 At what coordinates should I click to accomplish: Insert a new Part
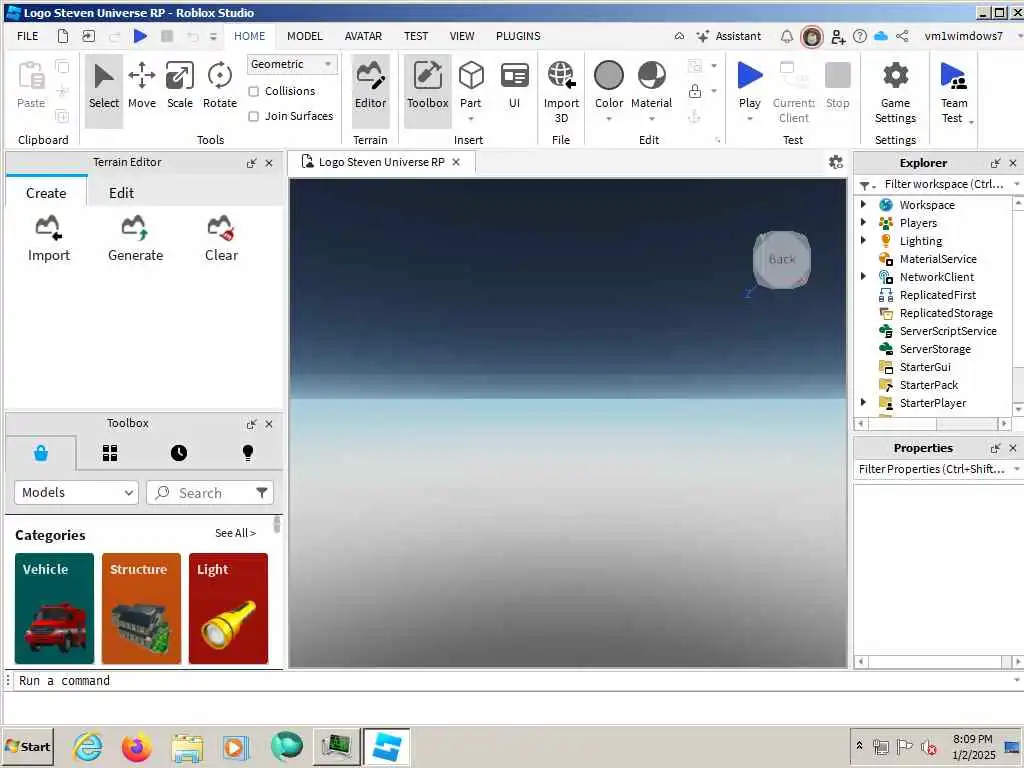470,84
